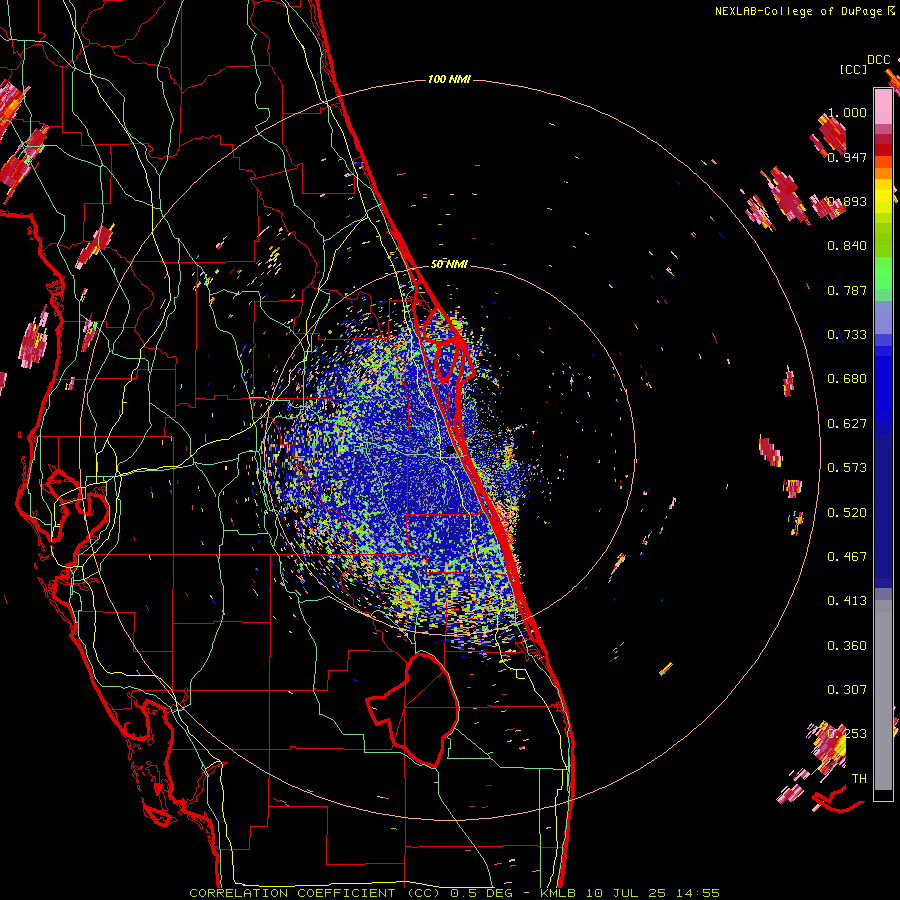Select the 0.253 legend value
900x900 pixels.
coord(847,734)
